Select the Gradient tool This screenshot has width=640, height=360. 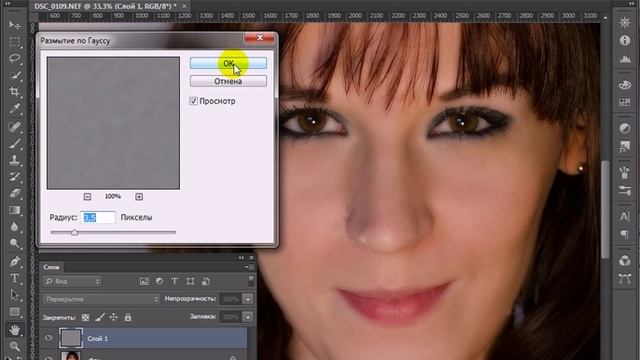[x=14, y=210]
